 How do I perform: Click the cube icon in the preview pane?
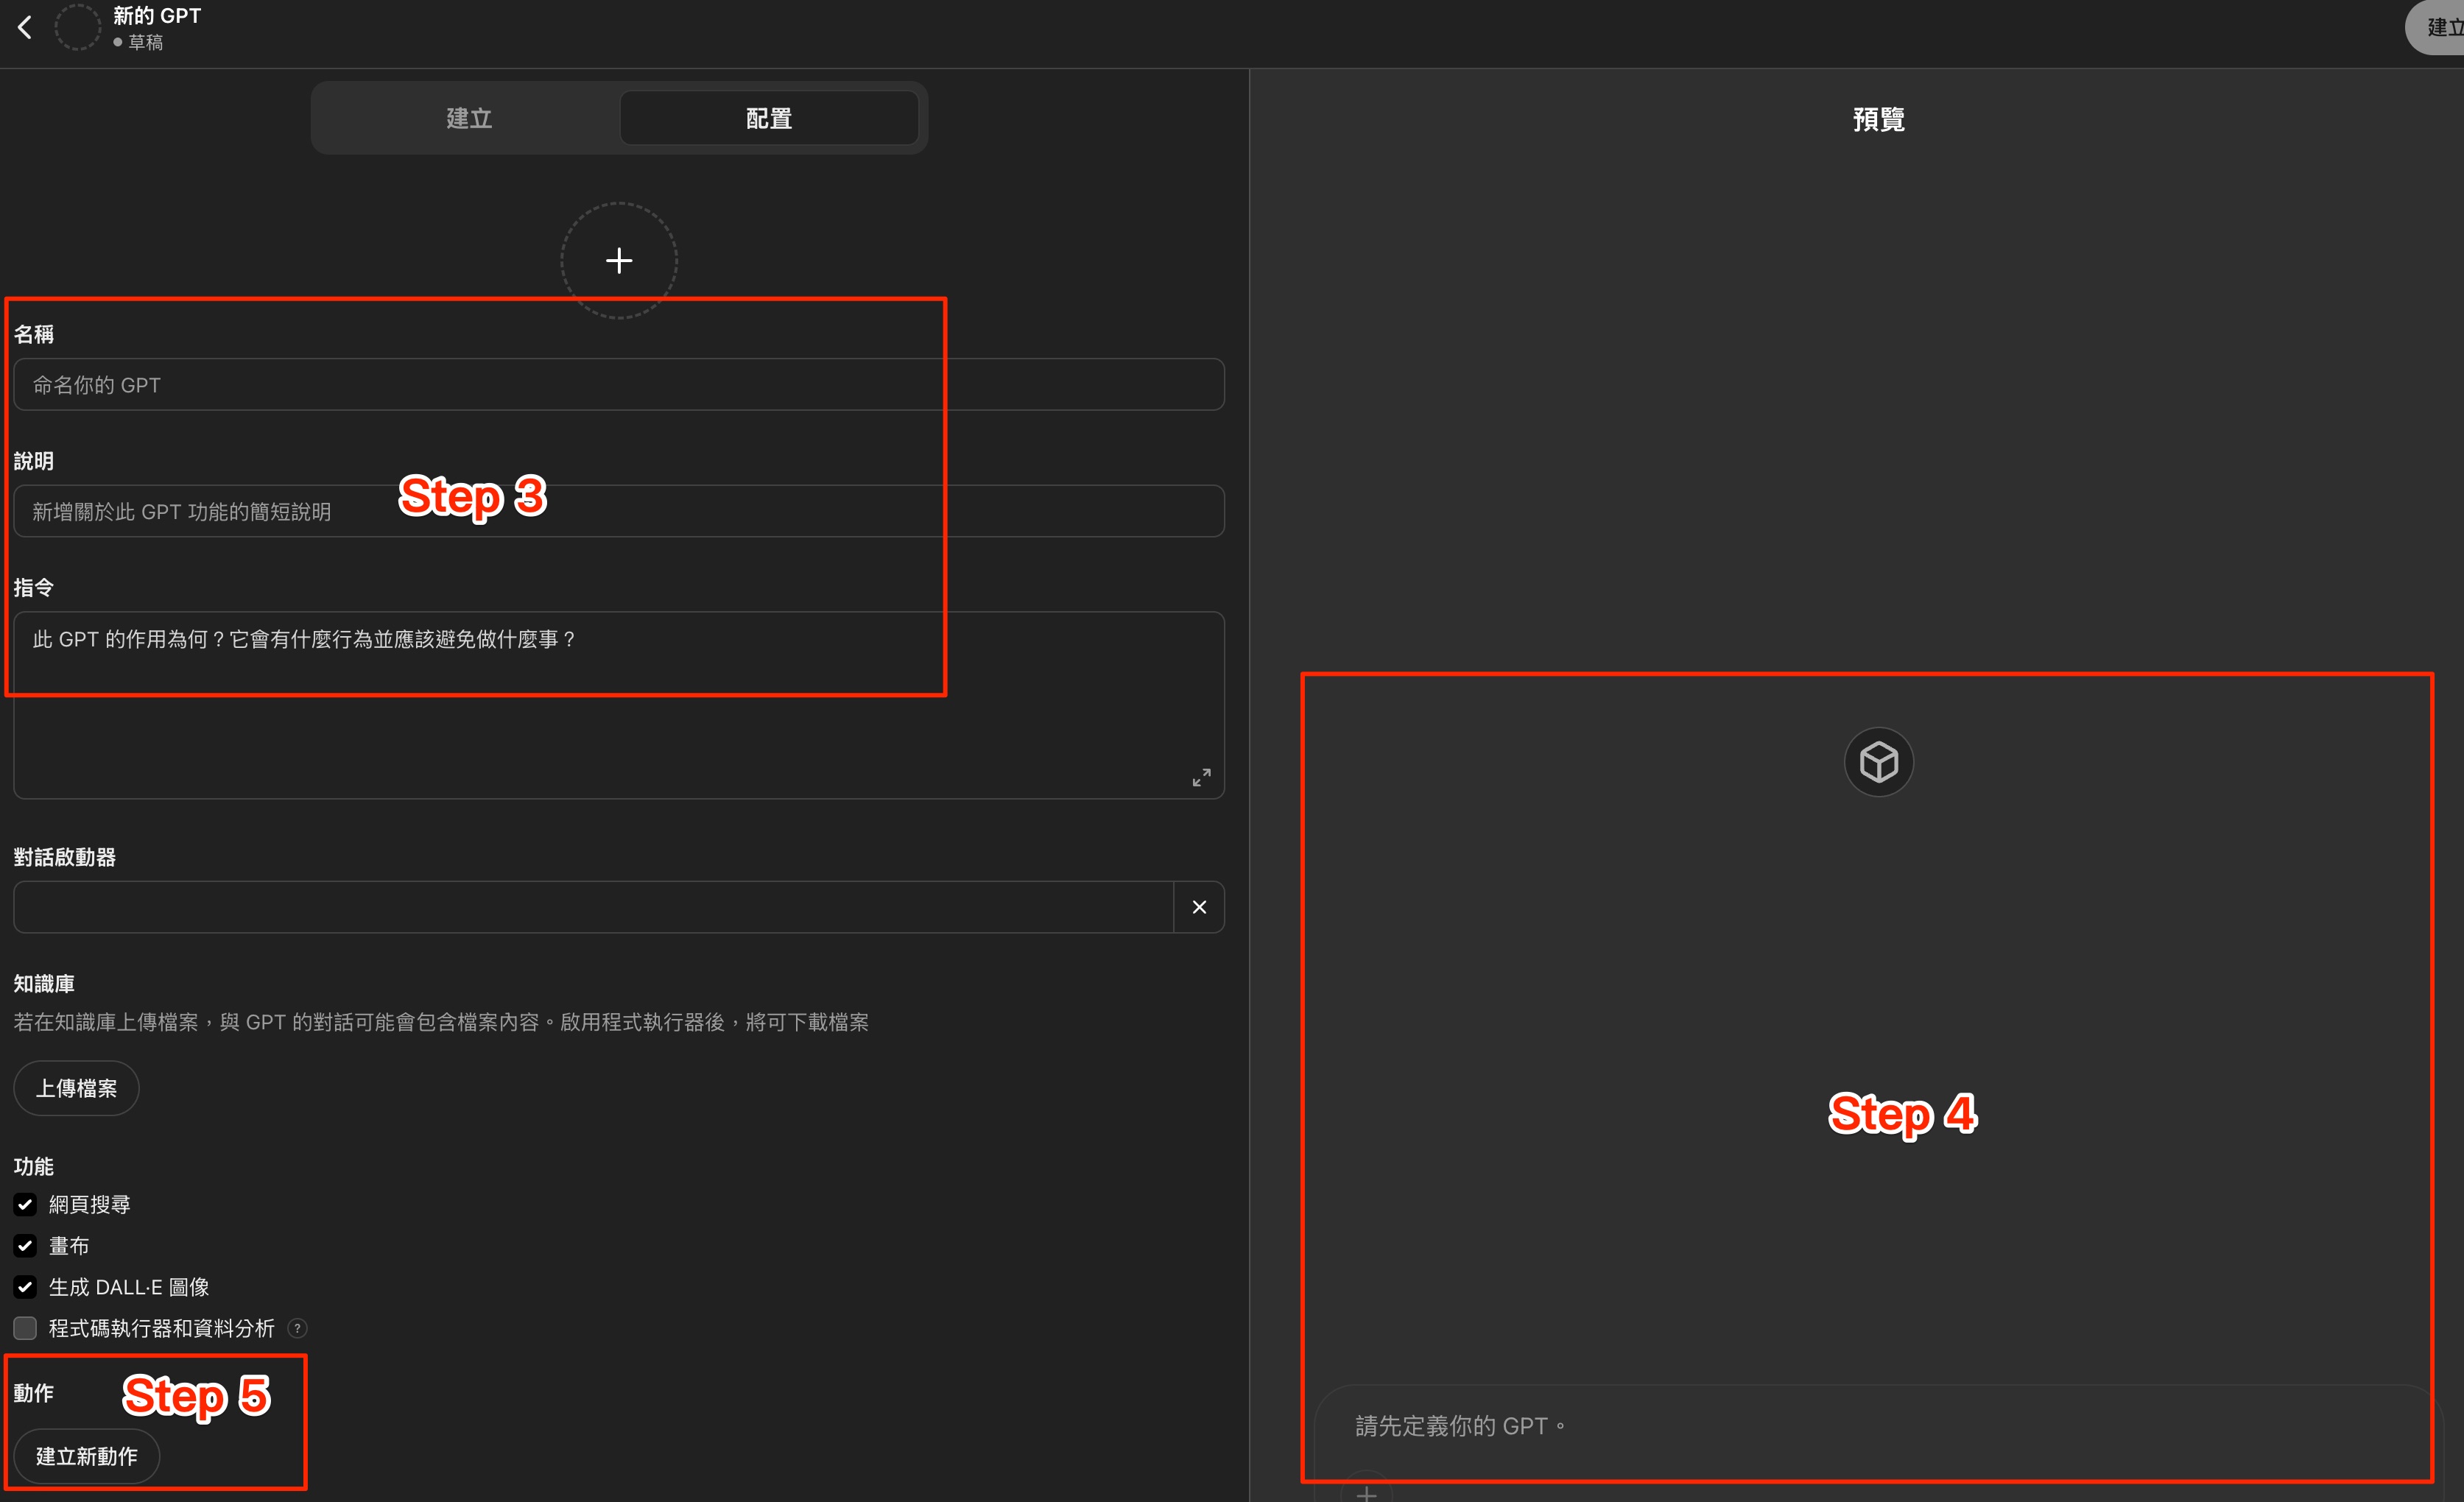pos(1878,762)
